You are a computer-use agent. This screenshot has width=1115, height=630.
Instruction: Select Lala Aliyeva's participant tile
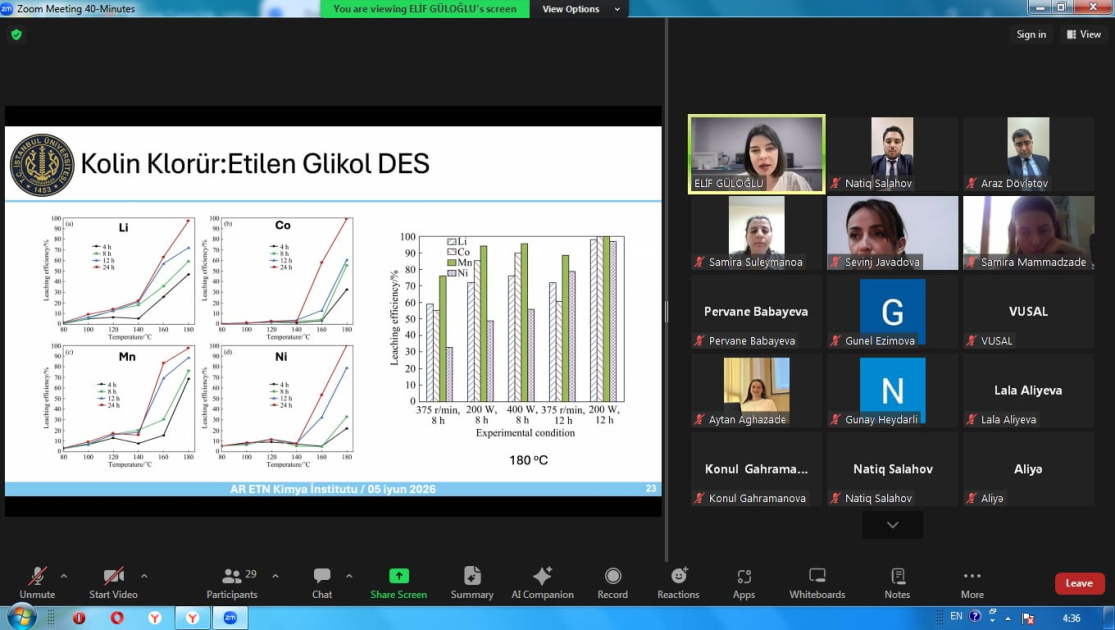(x=1028, y=391)
